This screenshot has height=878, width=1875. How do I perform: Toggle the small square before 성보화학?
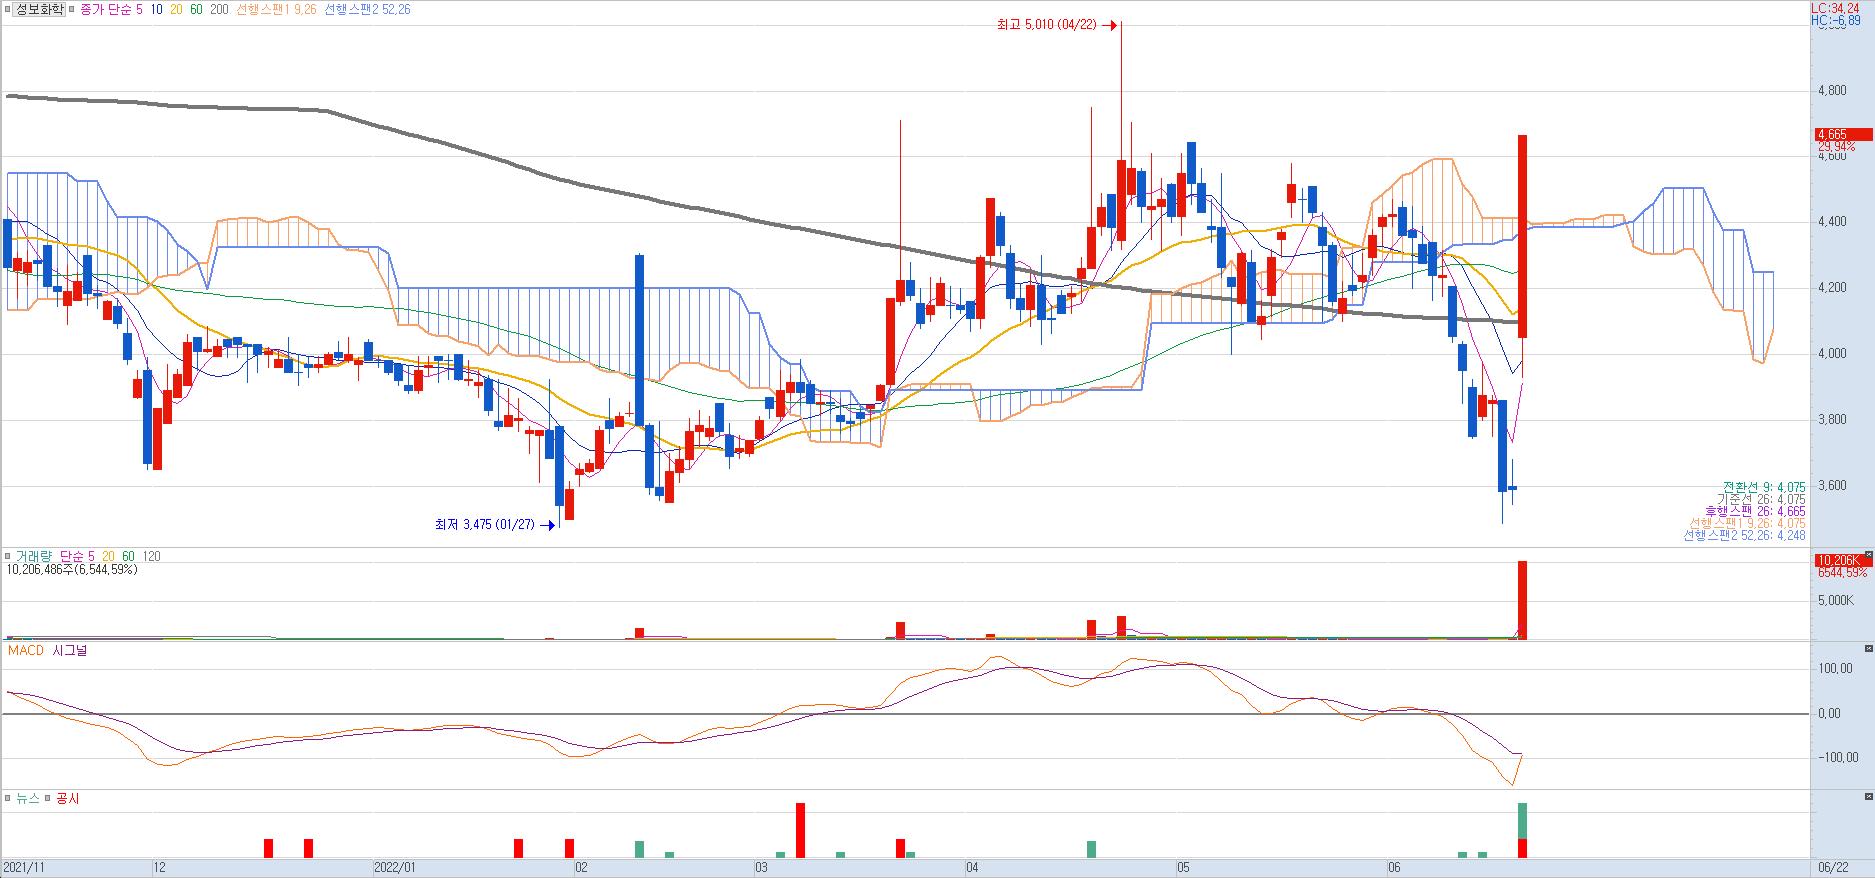(x=8, y=9)
